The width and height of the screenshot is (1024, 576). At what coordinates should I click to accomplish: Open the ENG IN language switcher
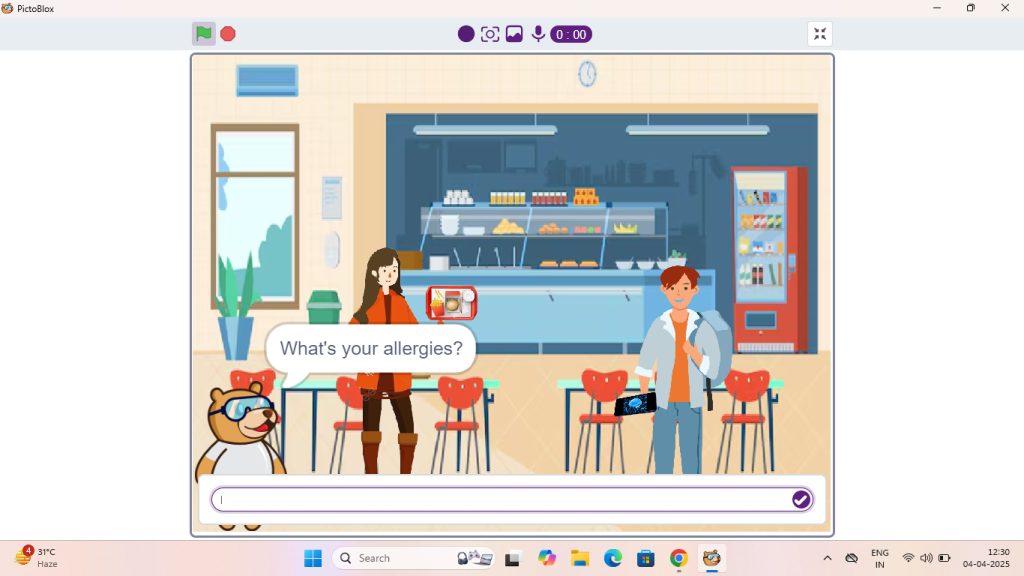point(880,558)
